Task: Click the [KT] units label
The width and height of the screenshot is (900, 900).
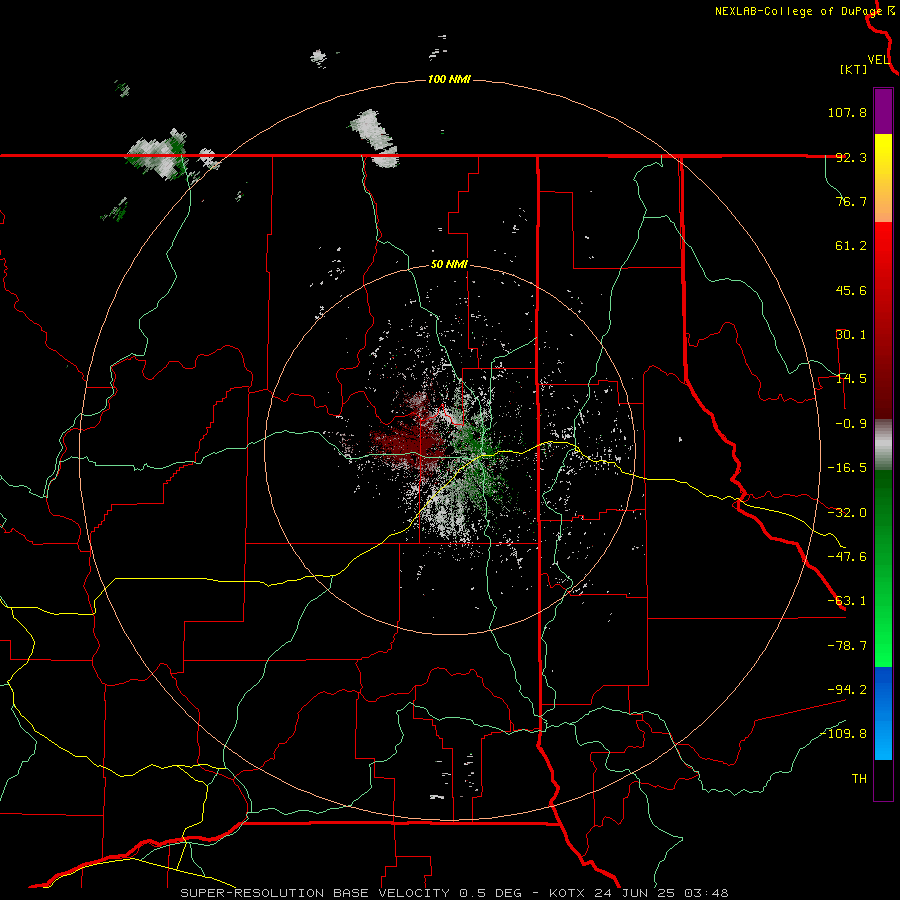Action: [854, 70]
